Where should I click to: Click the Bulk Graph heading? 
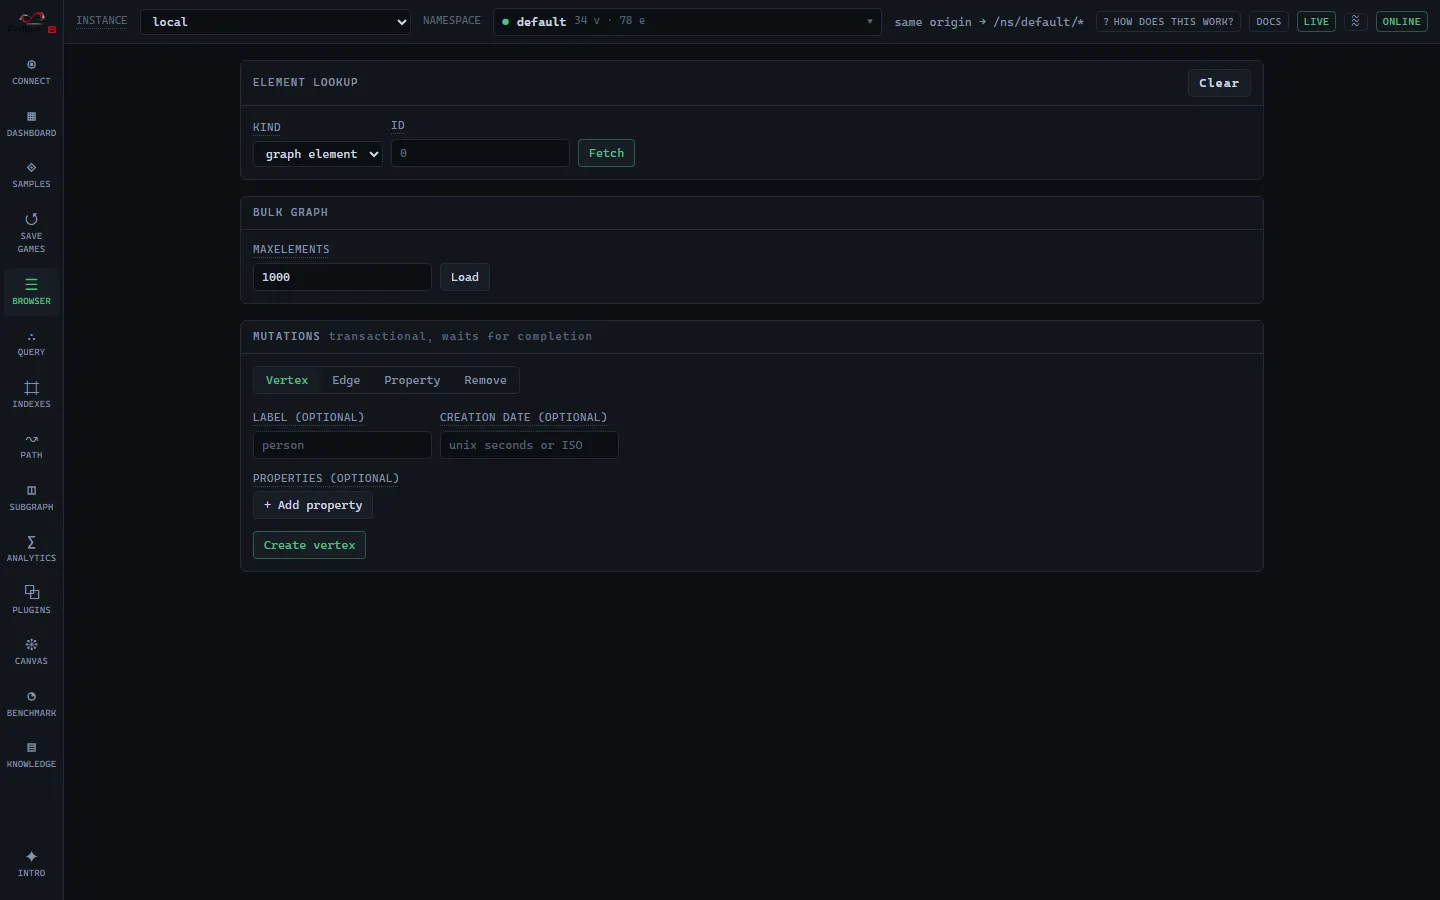(290, 212)
